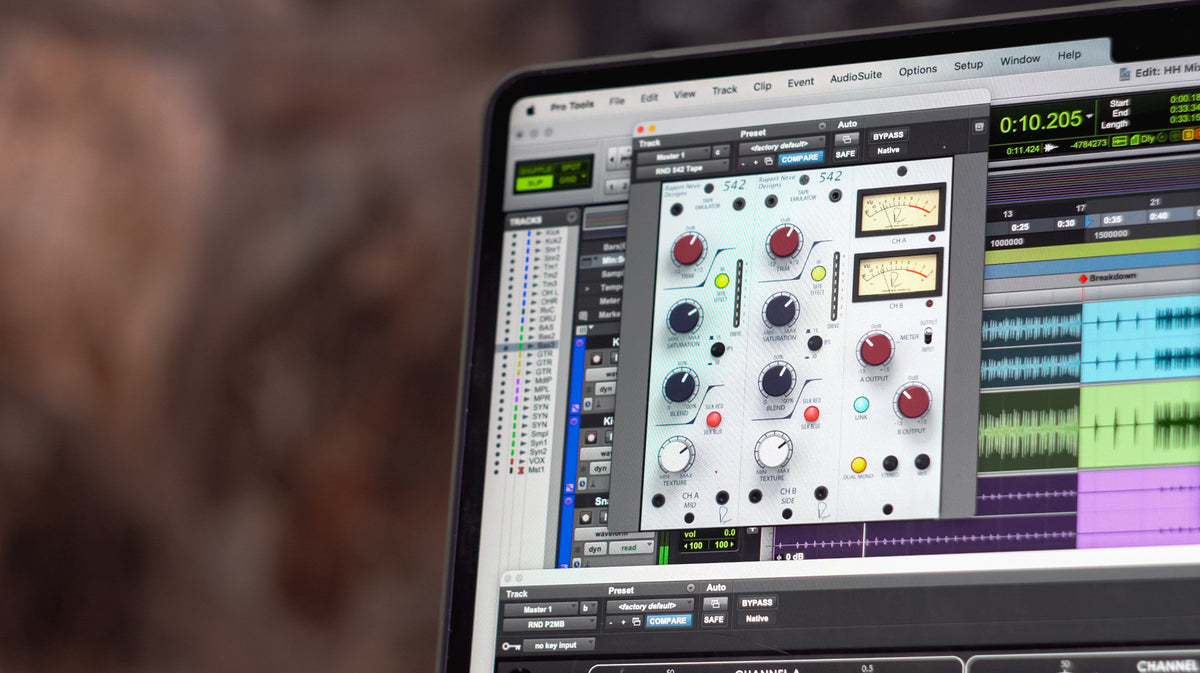The width and height of the screenshot is (1200, 673).
Task: Open the insert position 'b' selector in P2MB window
Action: (587, 608)
